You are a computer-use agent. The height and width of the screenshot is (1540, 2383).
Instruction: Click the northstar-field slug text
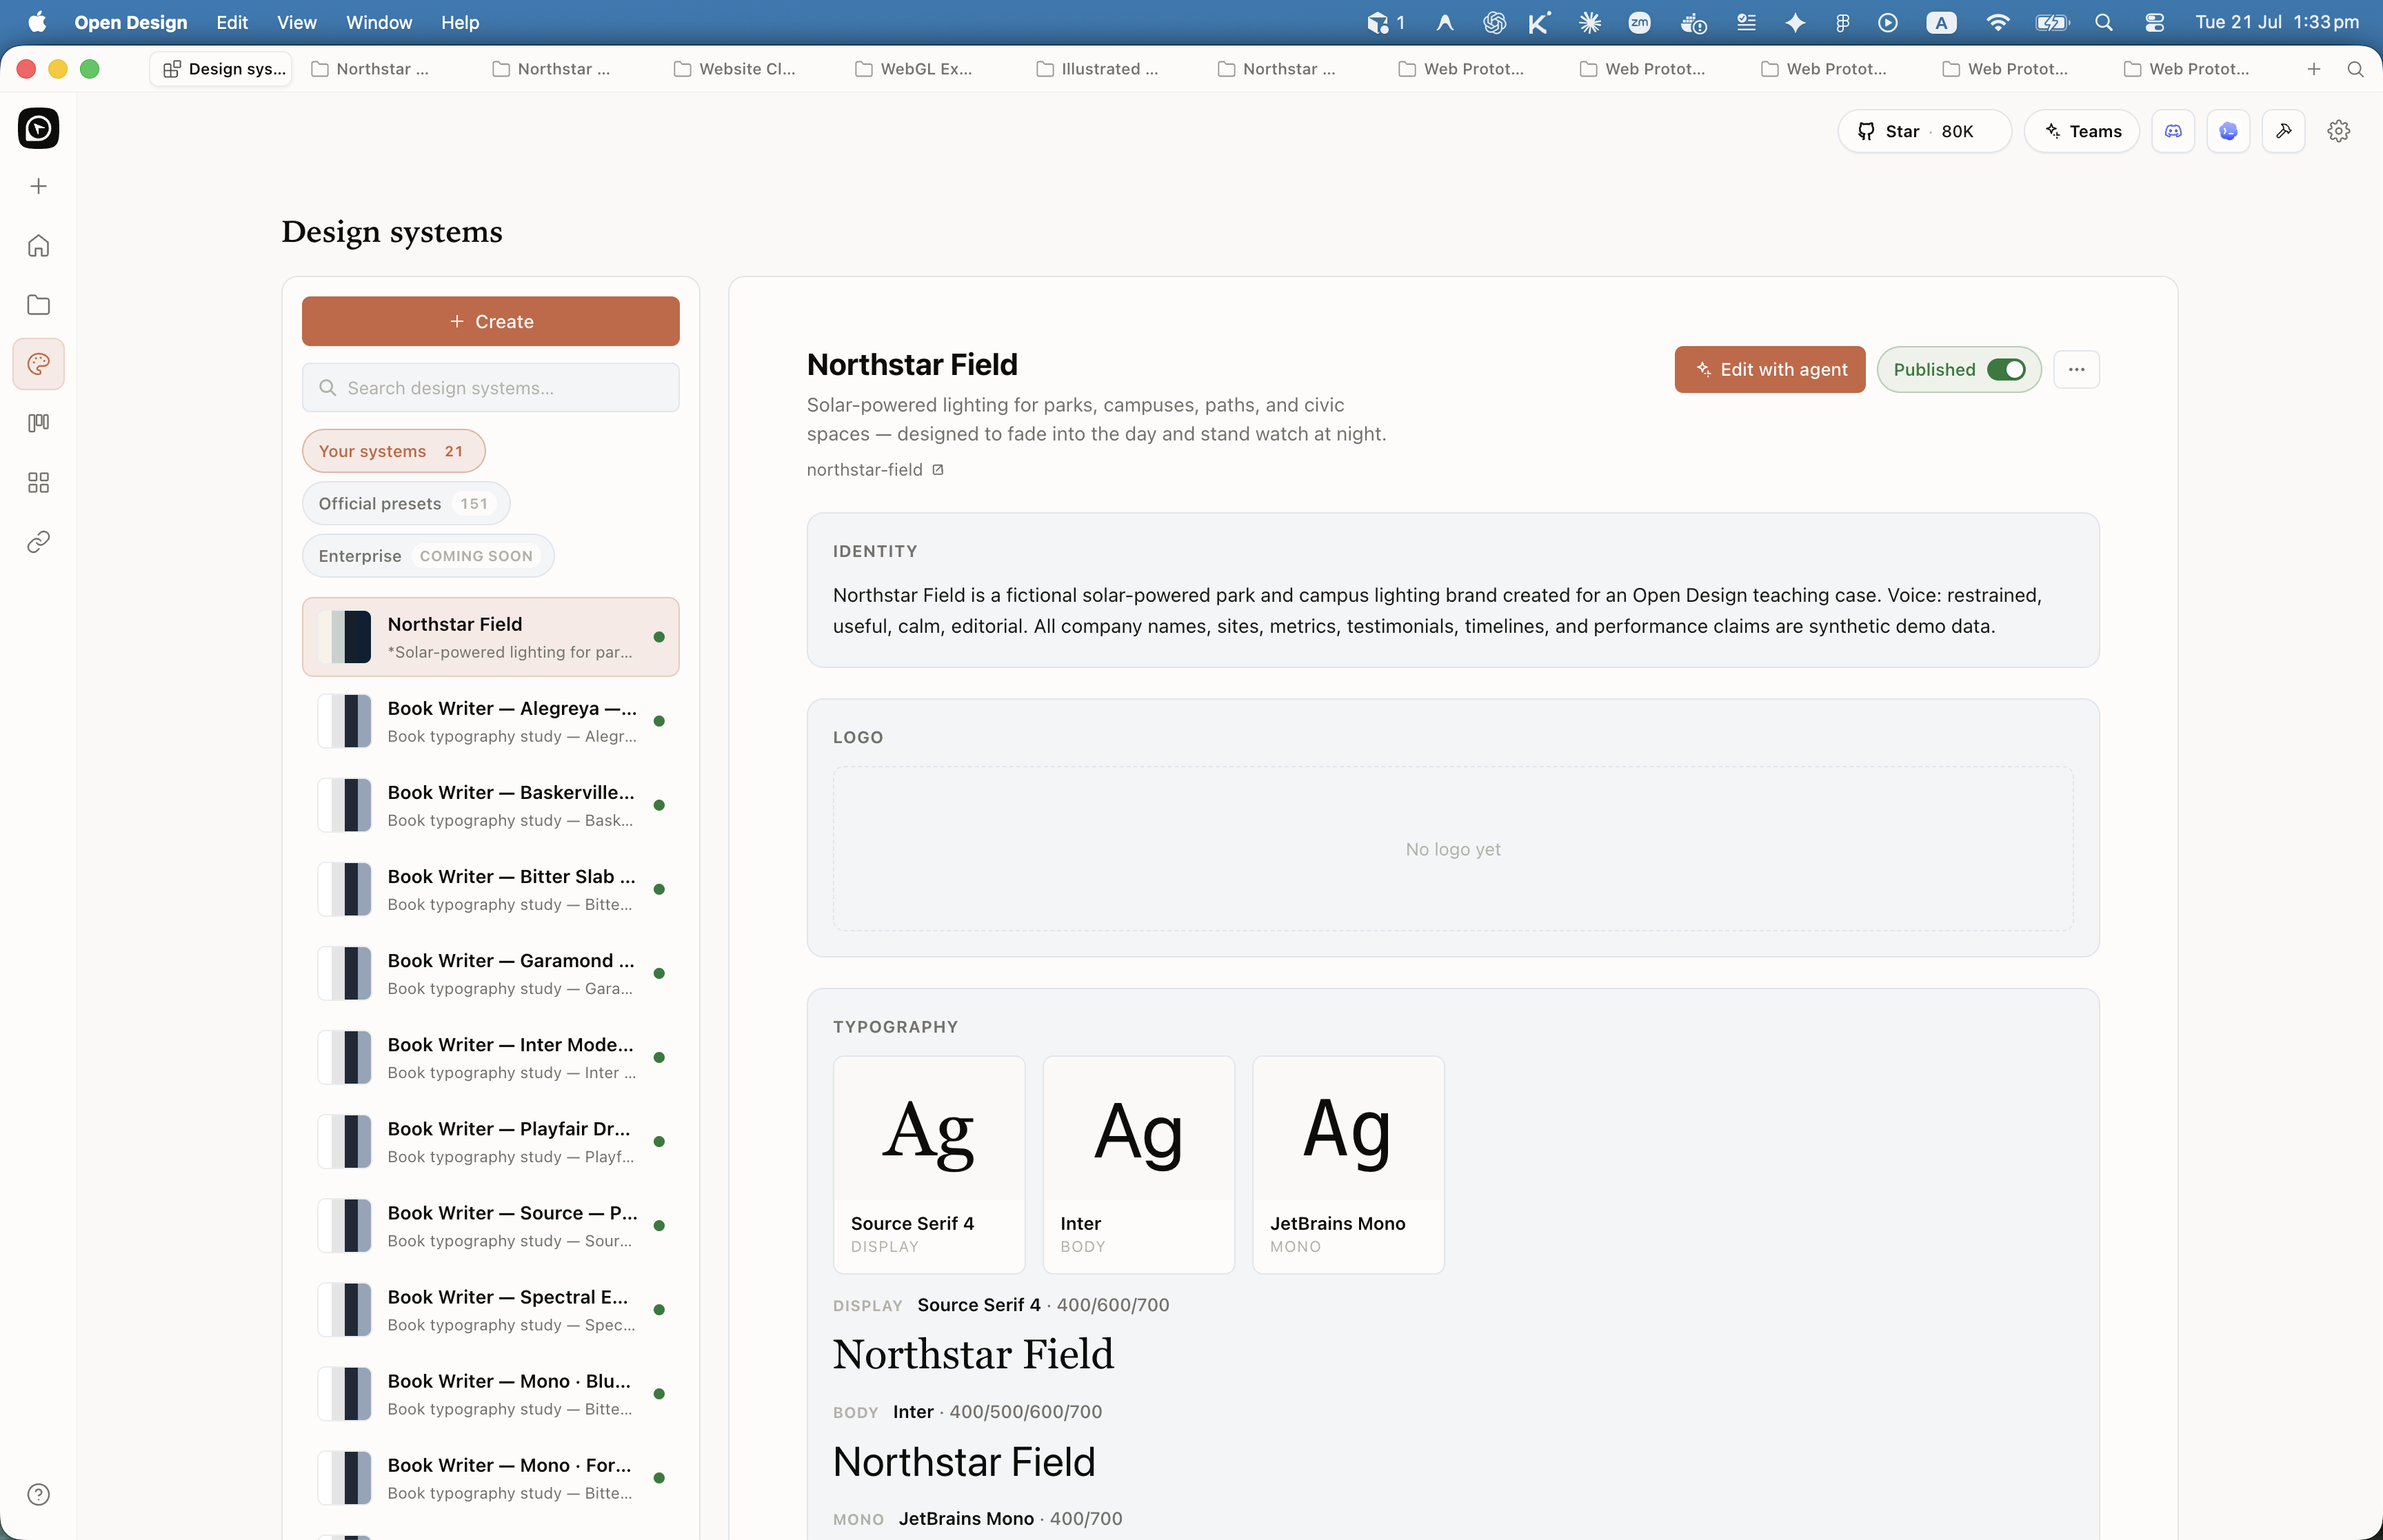click(864, 470)
